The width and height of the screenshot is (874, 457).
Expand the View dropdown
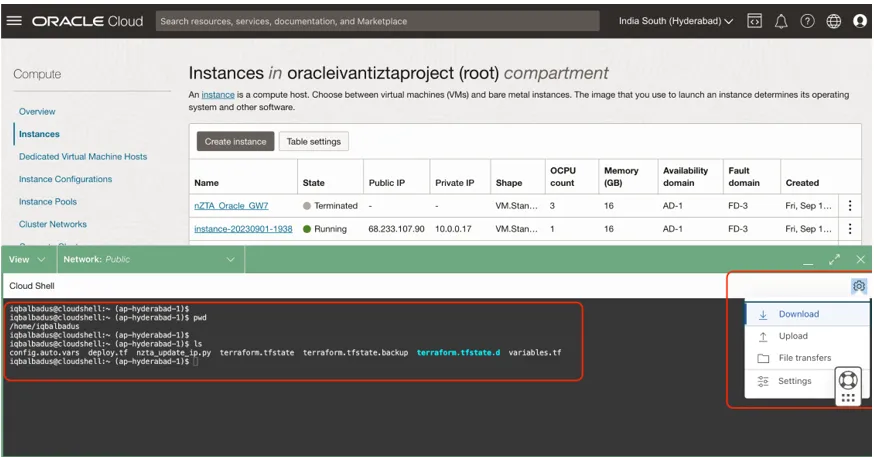(27, 259)
